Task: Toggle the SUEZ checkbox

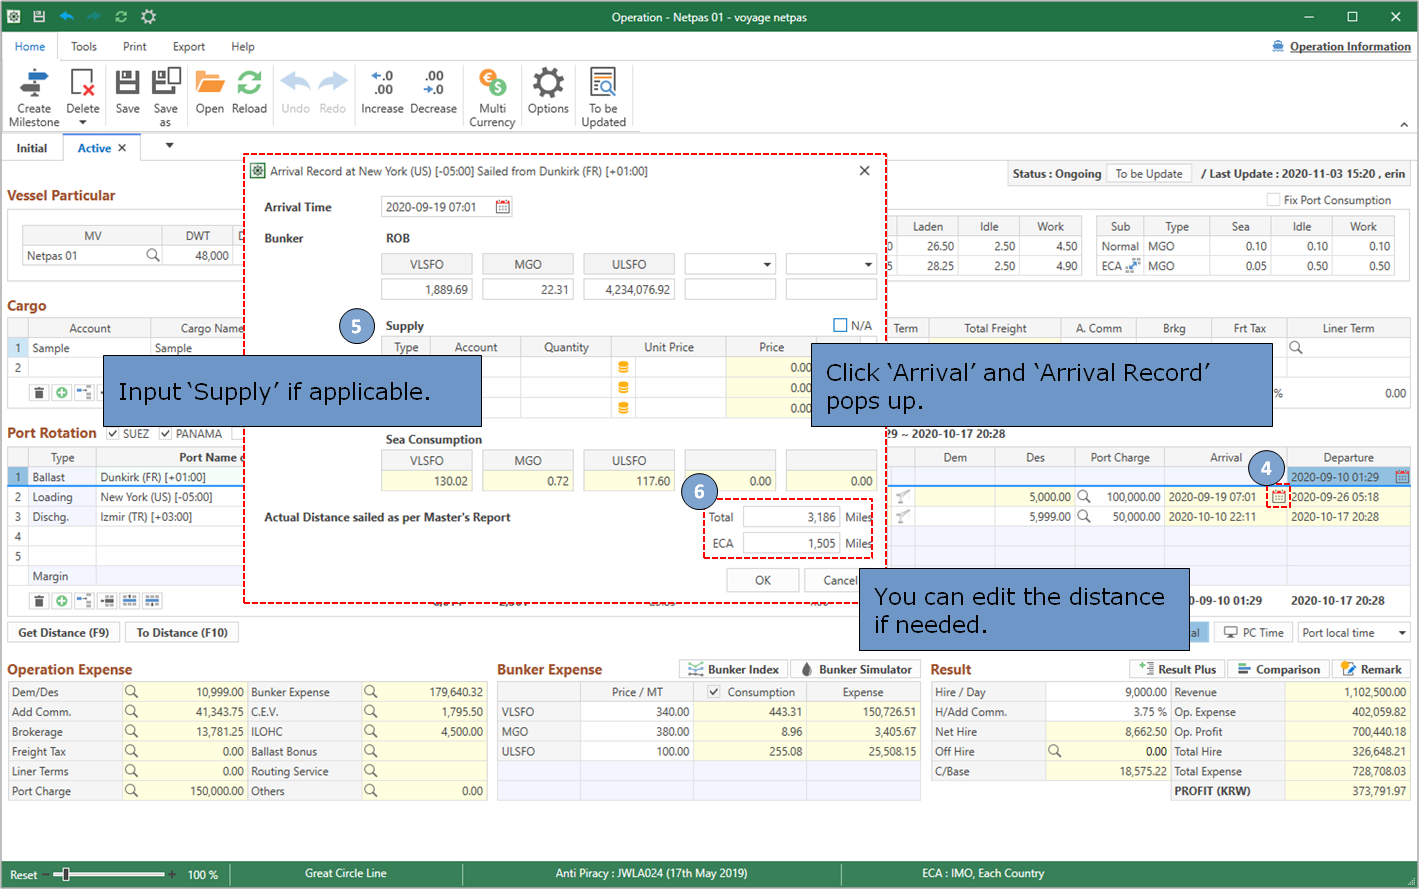Action: (x=113, y=434)
